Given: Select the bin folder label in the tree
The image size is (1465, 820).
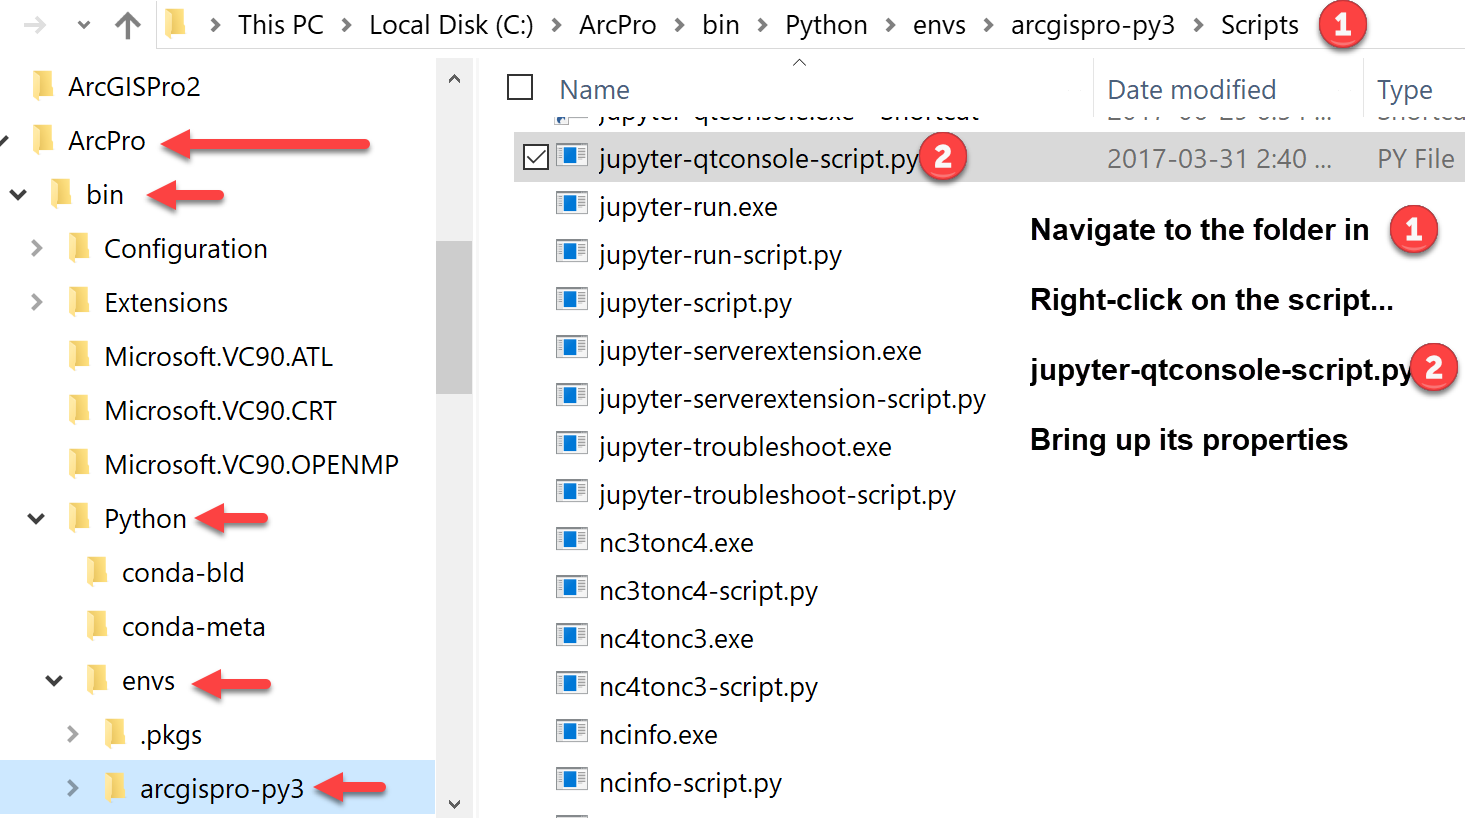Looking at the screenshot, I should click(x=105, y=195).
